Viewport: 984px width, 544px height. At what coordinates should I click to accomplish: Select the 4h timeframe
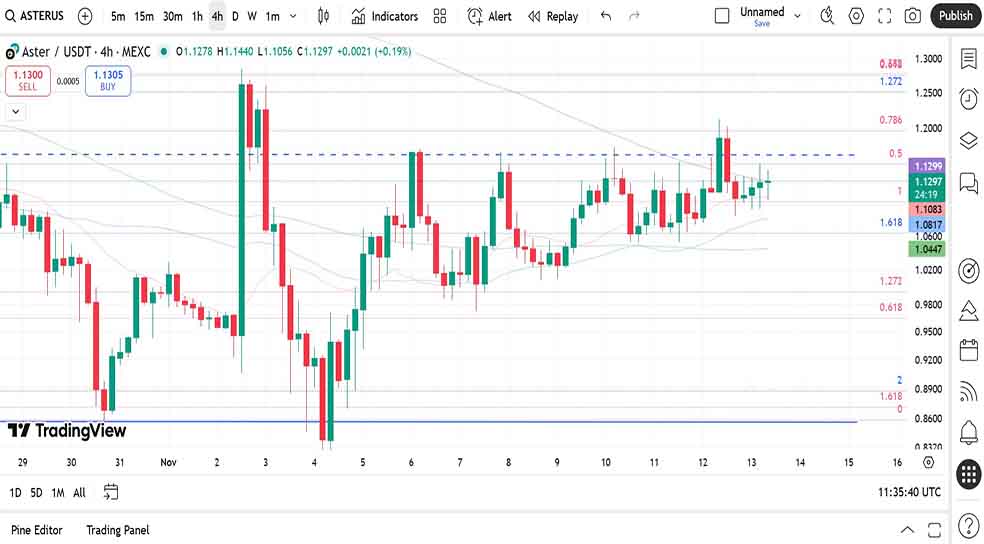tap(217, 16)
